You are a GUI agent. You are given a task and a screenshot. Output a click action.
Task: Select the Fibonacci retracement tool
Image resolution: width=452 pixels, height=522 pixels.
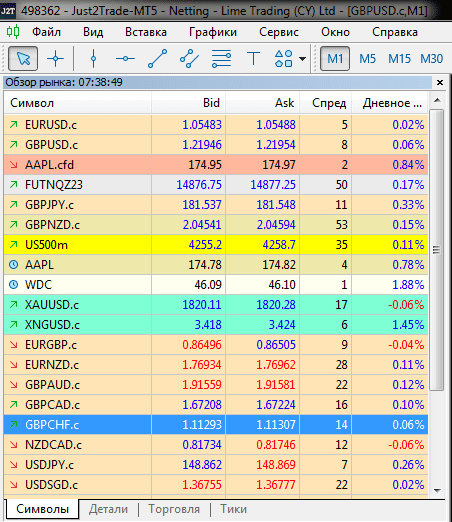[x=221, y=59]
